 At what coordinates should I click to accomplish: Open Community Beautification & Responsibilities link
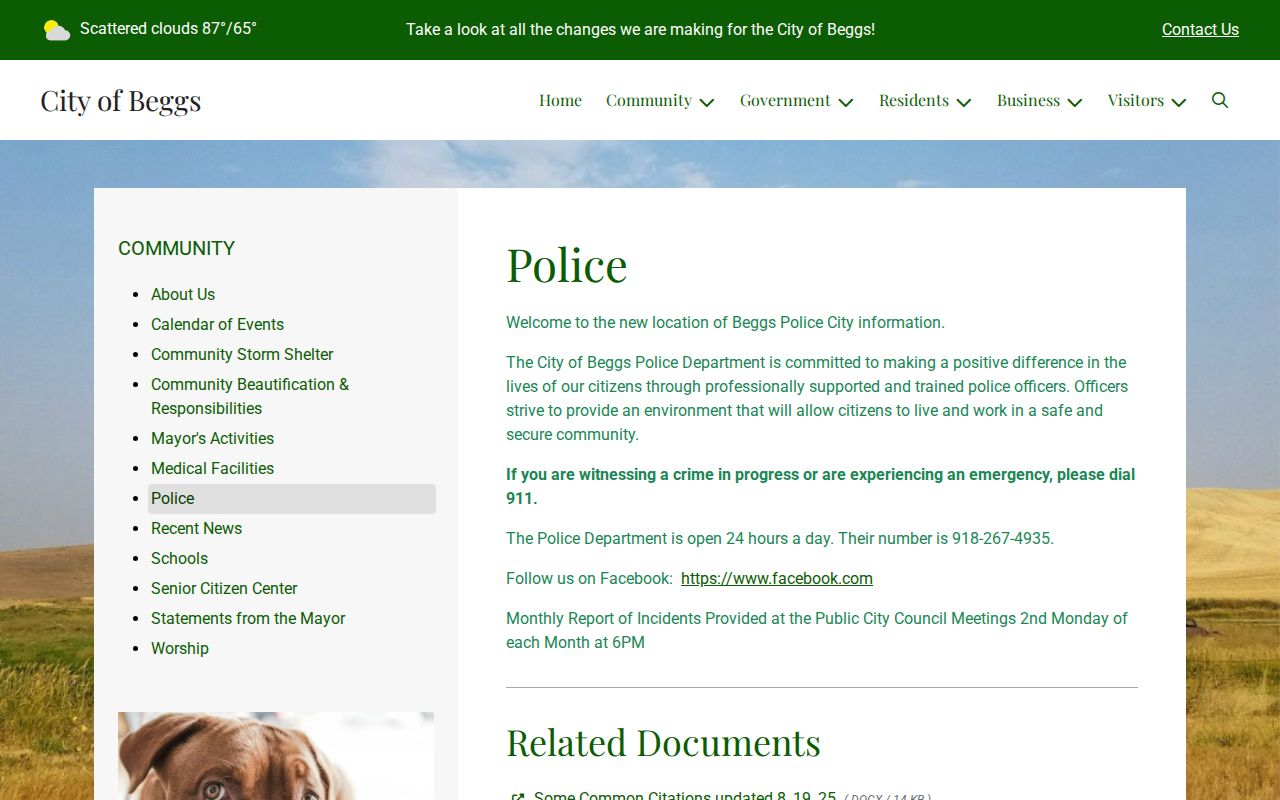point(250,396)
